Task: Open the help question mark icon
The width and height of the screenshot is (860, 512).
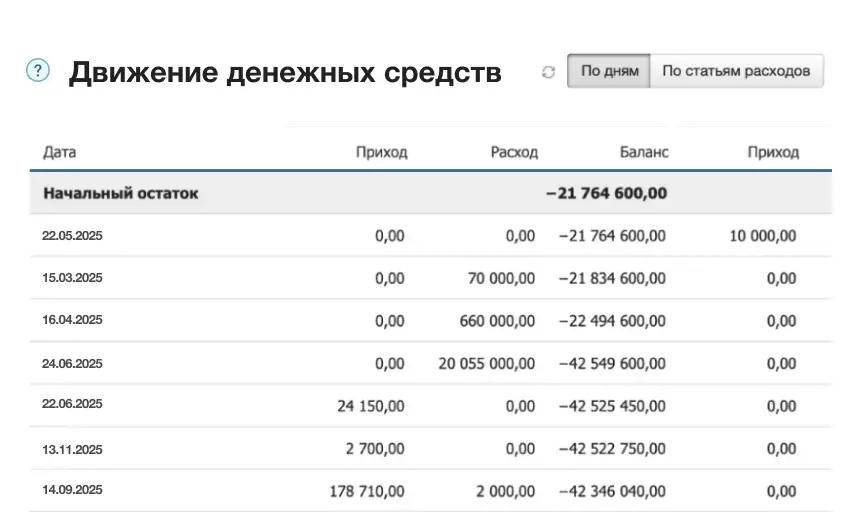Action: click(38, 70)
